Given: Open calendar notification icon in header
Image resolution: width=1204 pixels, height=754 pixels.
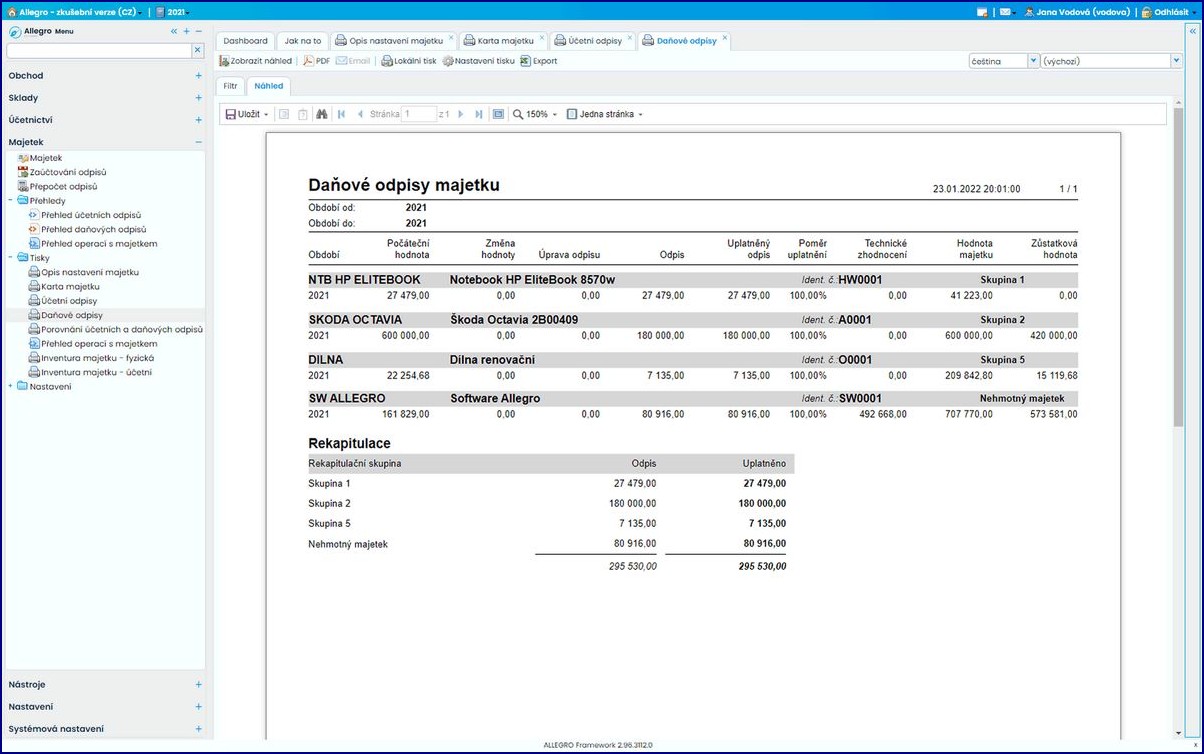Looking at the screenshot, I should (983, 12).
